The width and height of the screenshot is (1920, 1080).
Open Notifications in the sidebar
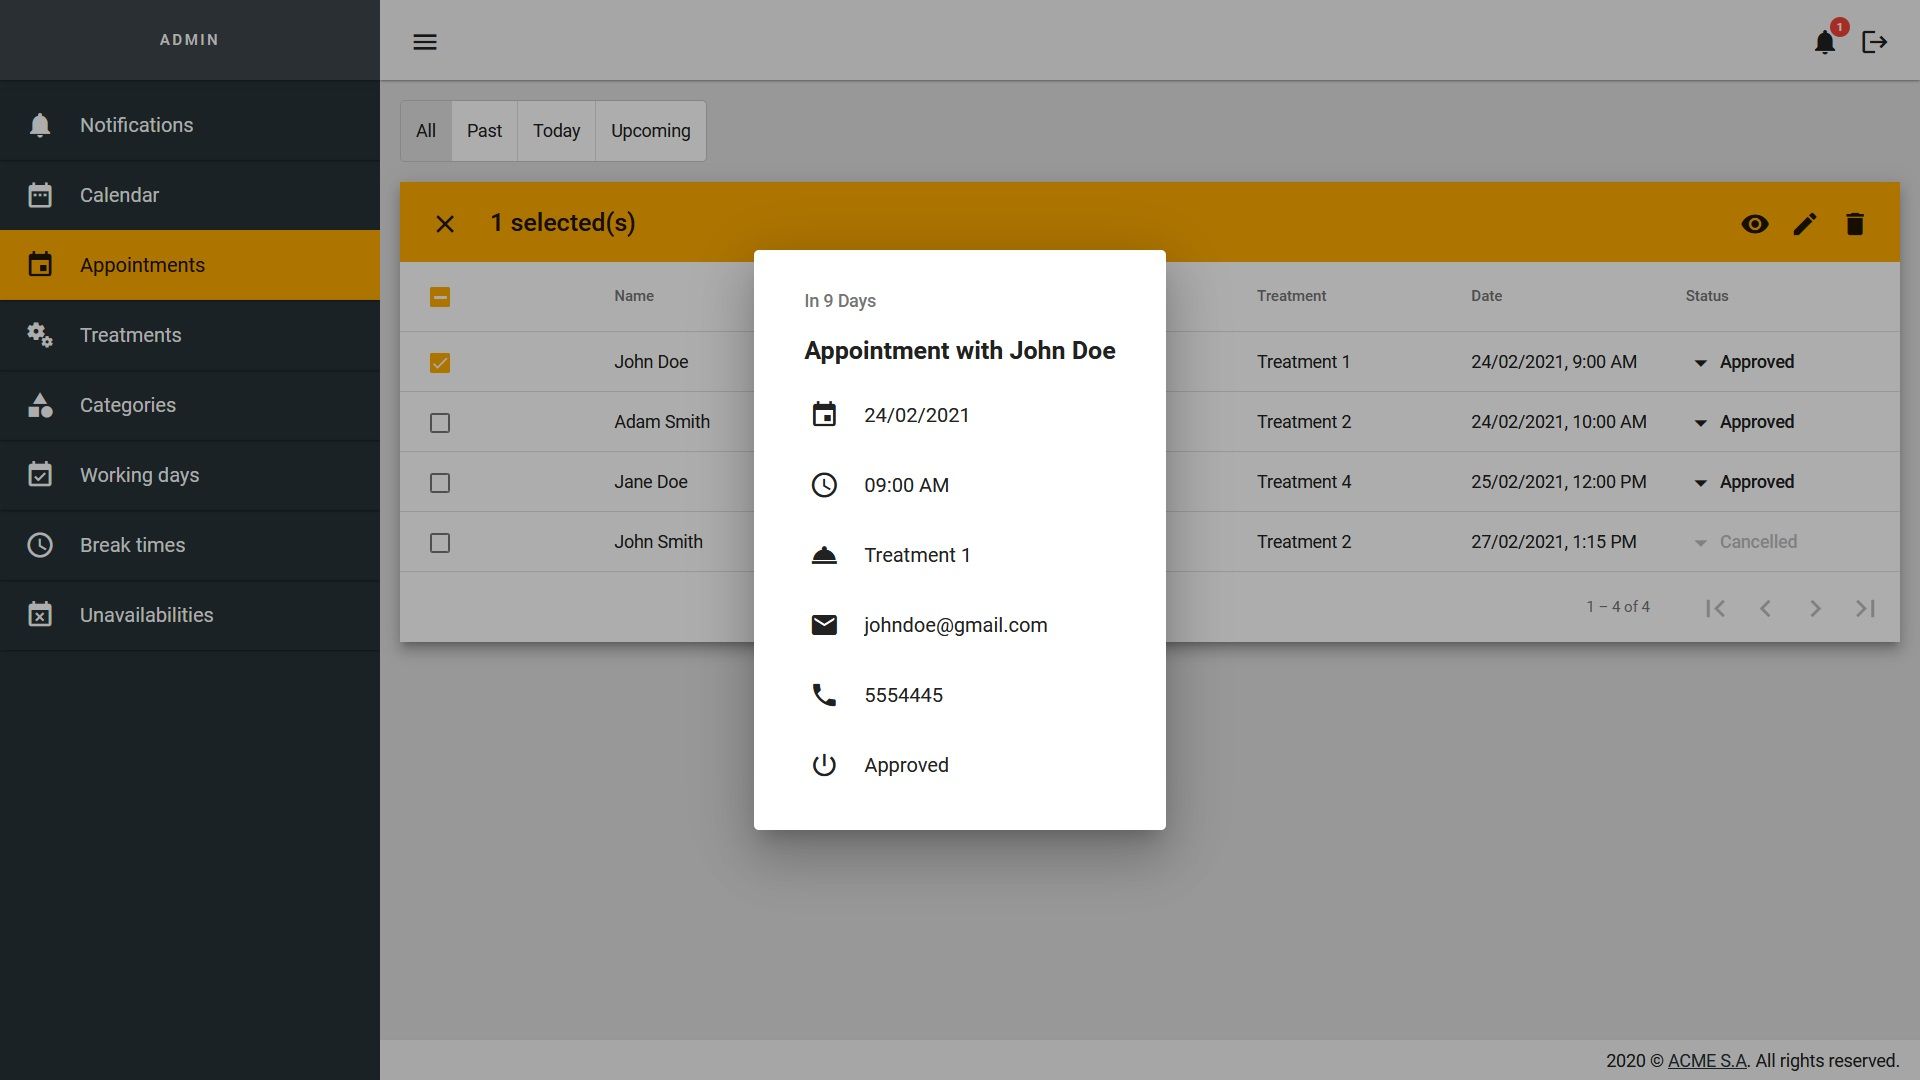click(x=190, y=125)
